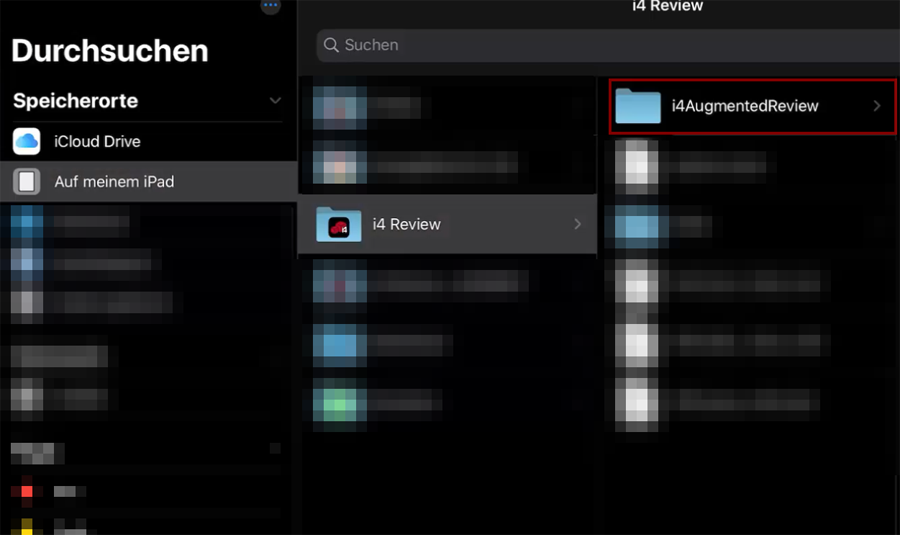Open the more options ellipsis button
This screenshot has width=900, height=535.
(270, 5)
